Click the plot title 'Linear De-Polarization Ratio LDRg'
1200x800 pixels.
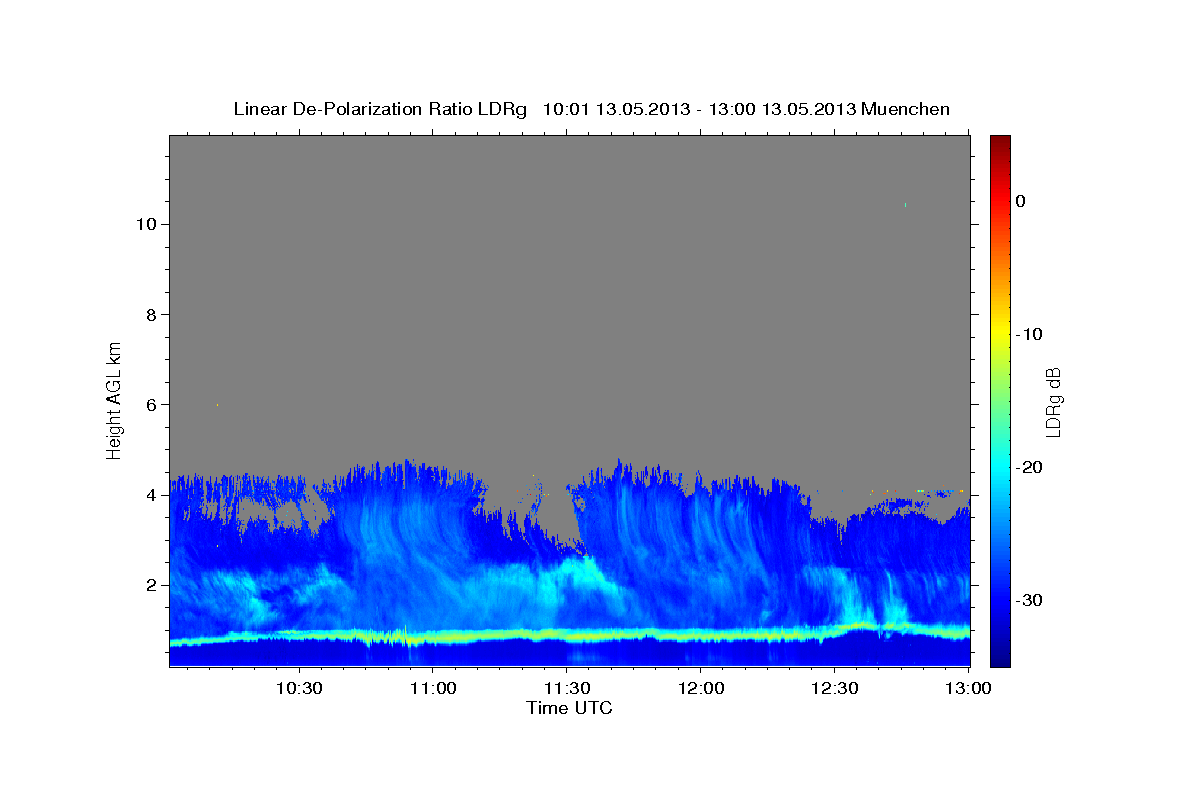380,109
